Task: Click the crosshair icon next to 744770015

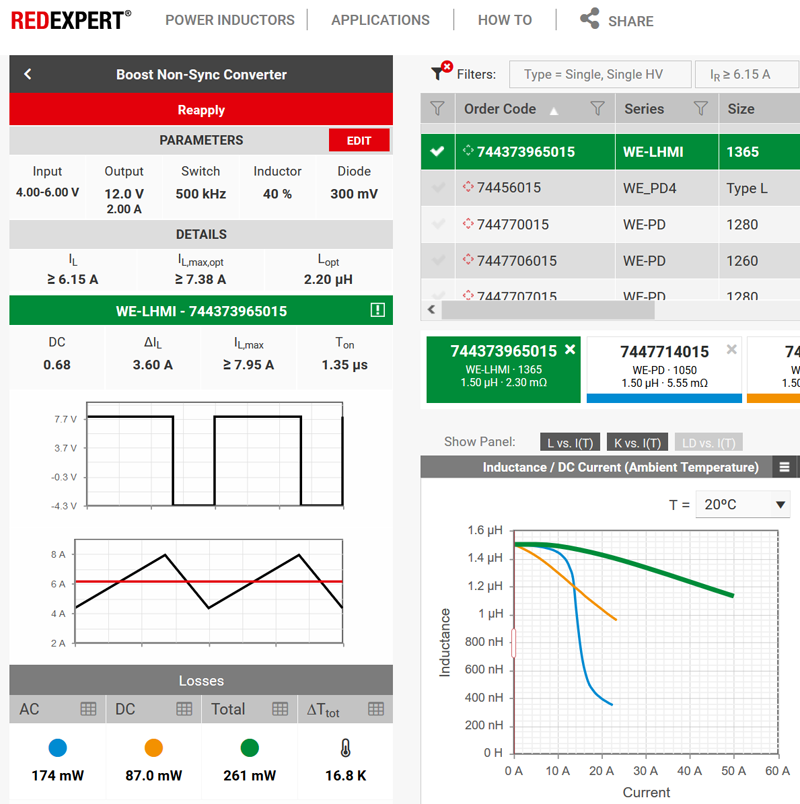Action: 468,223
